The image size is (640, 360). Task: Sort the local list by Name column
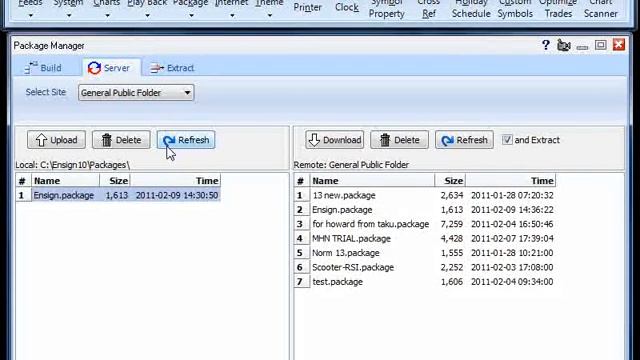[65, 181]
